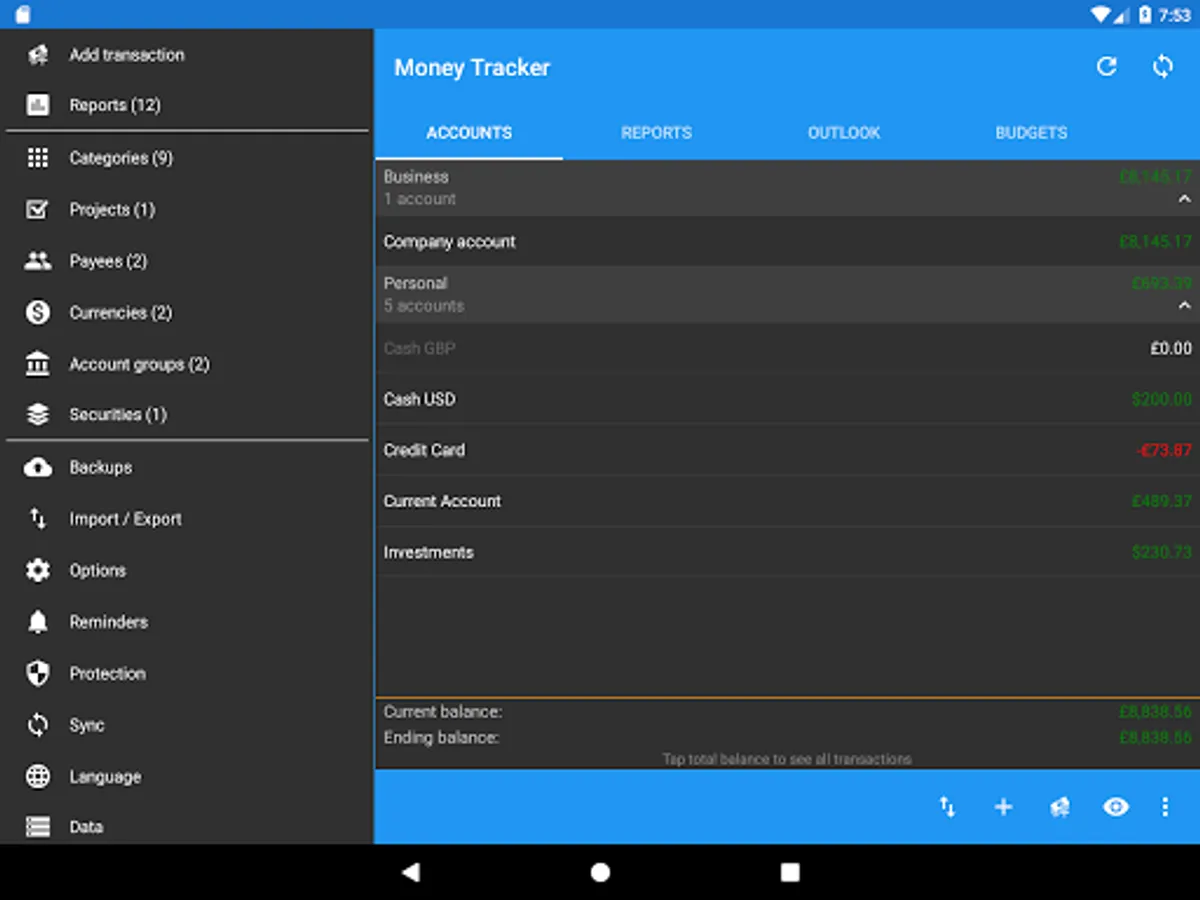Open the three-dot overflow menu
1200x900 pixels.
coord(1165,807)
